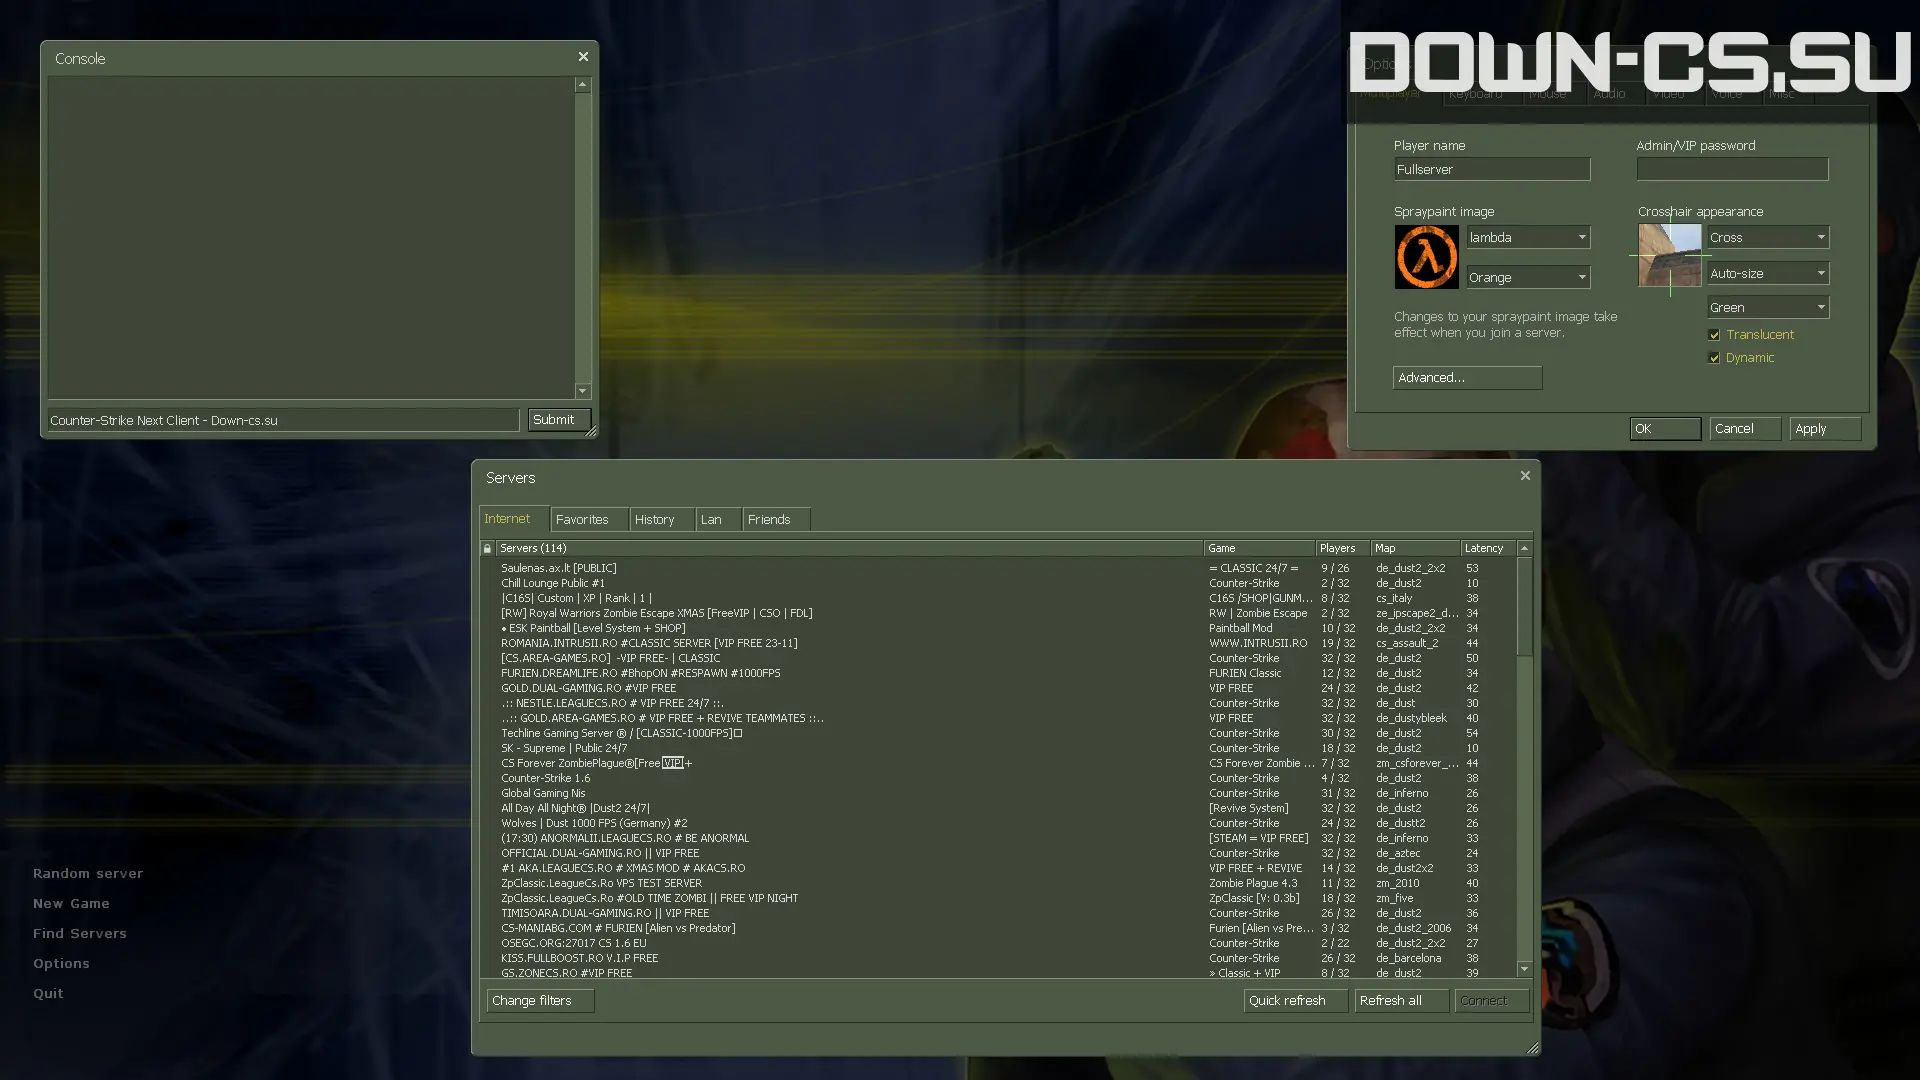Click the Change filters button

pyautogui.click(x=540, y=1001)
